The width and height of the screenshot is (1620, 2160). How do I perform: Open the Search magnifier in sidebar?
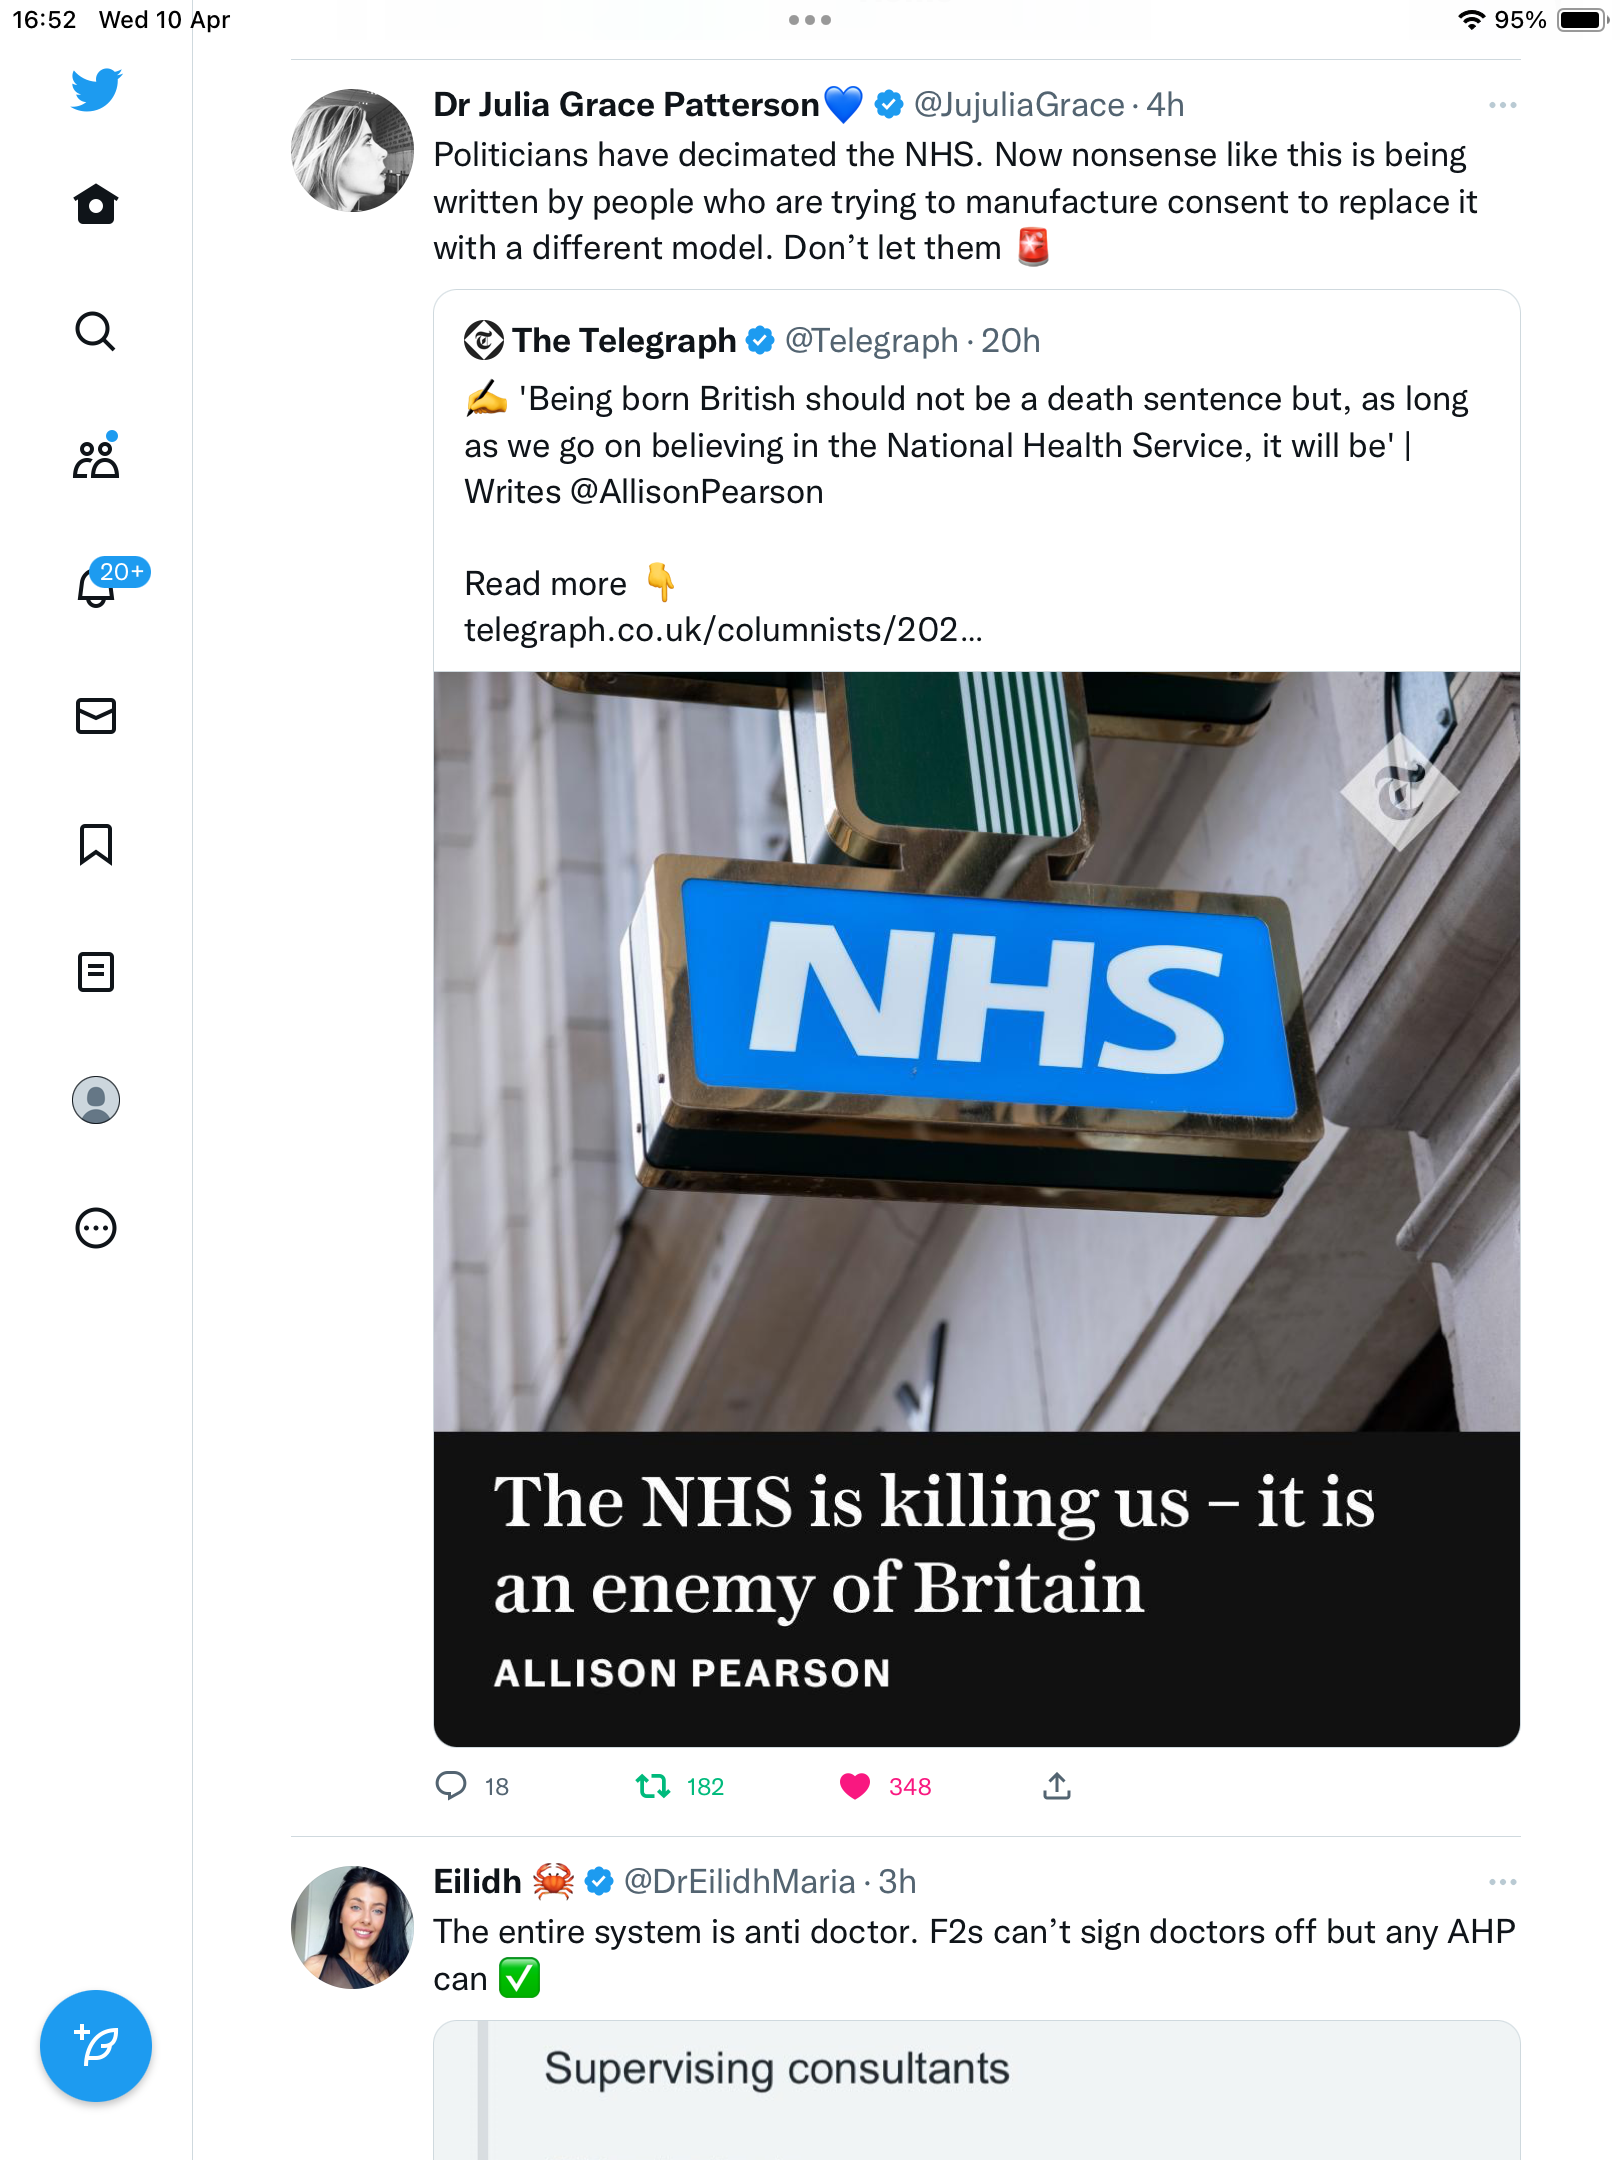96,332
